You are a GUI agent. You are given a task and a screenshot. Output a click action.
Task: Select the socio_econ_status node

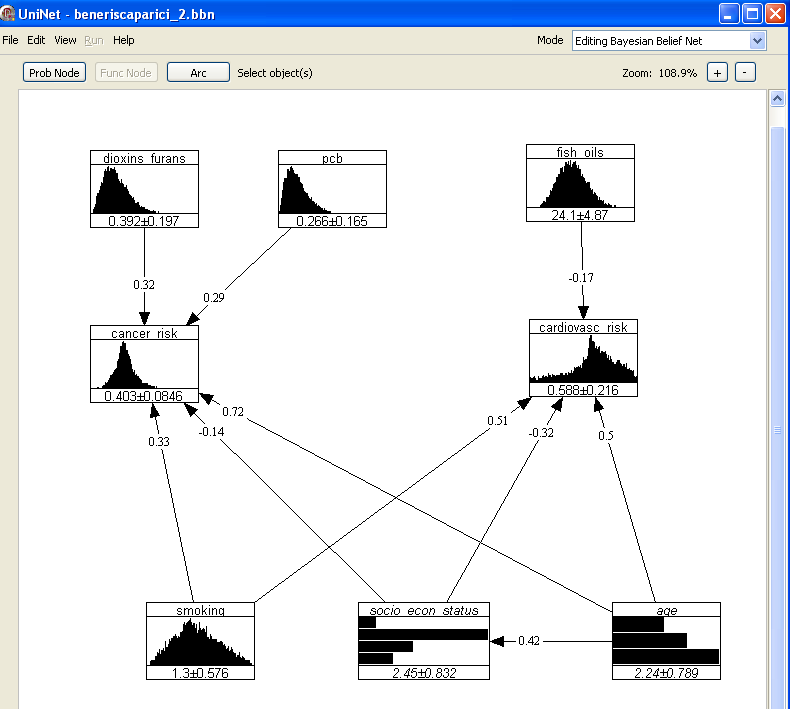(424, 641)
